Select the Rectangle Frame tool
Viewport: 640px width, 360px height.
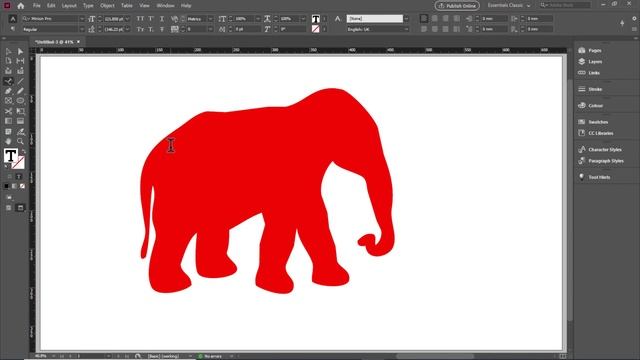point(8,100)
